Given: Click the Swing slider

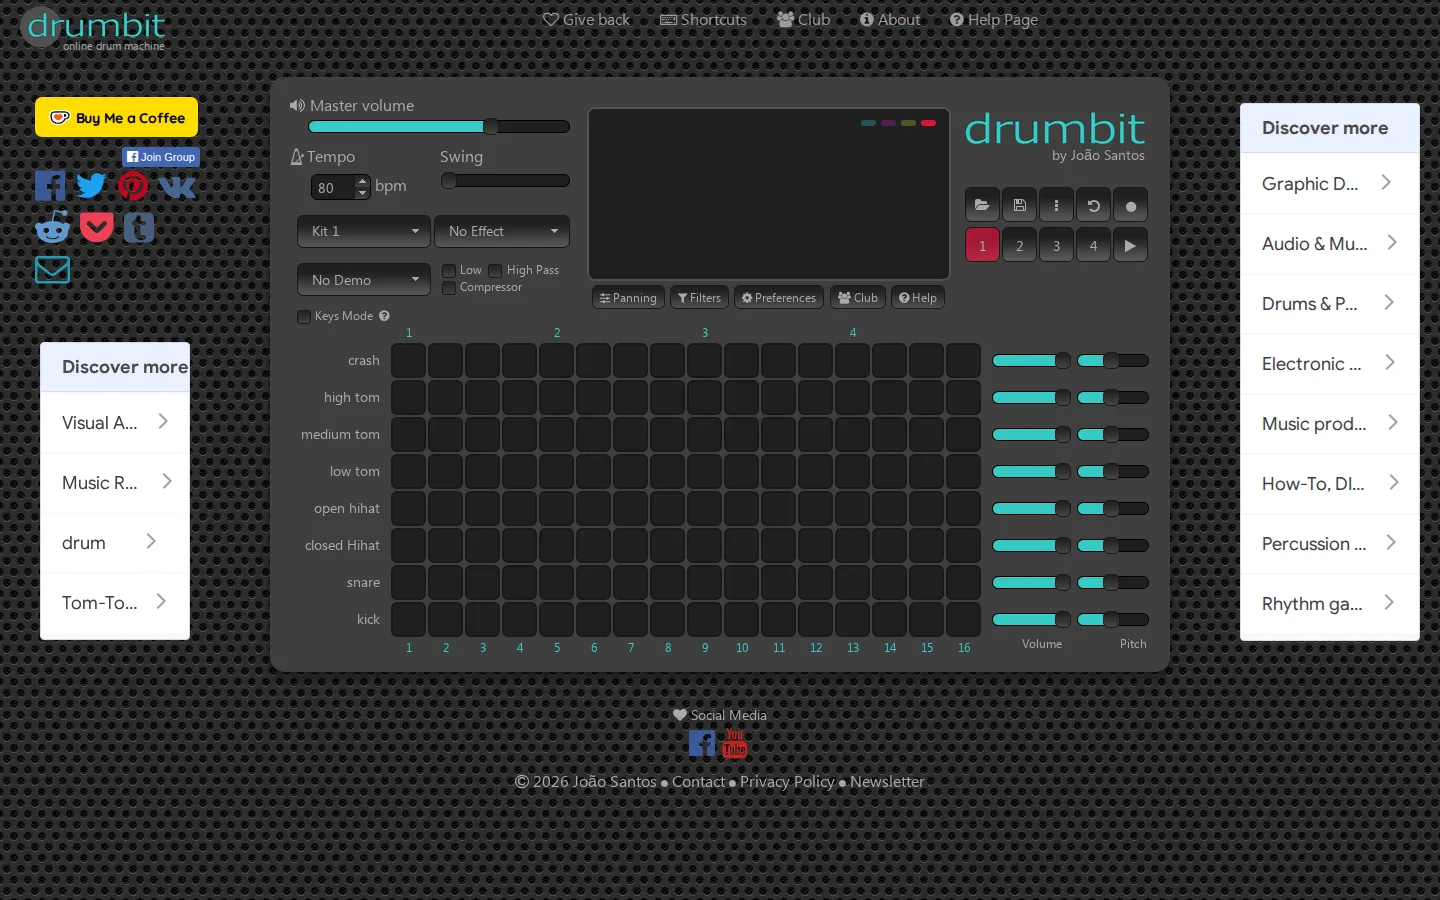Looking at the screenshot, I should point(505,181).
